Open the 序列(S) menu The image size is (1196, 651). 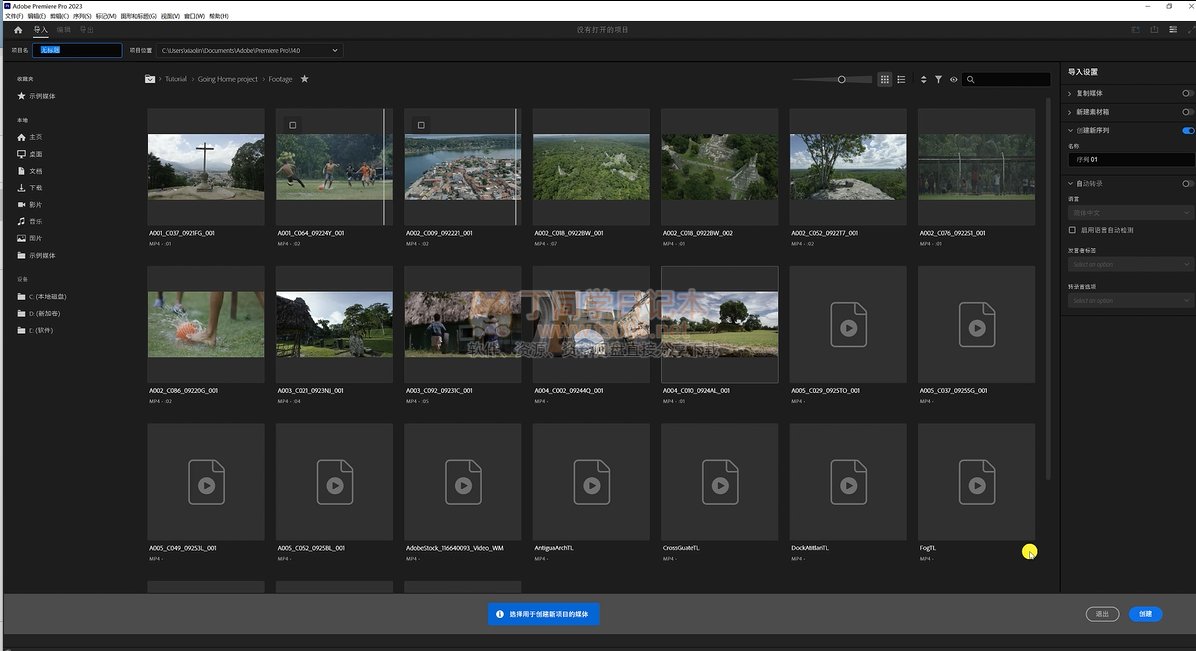[82, 16]
